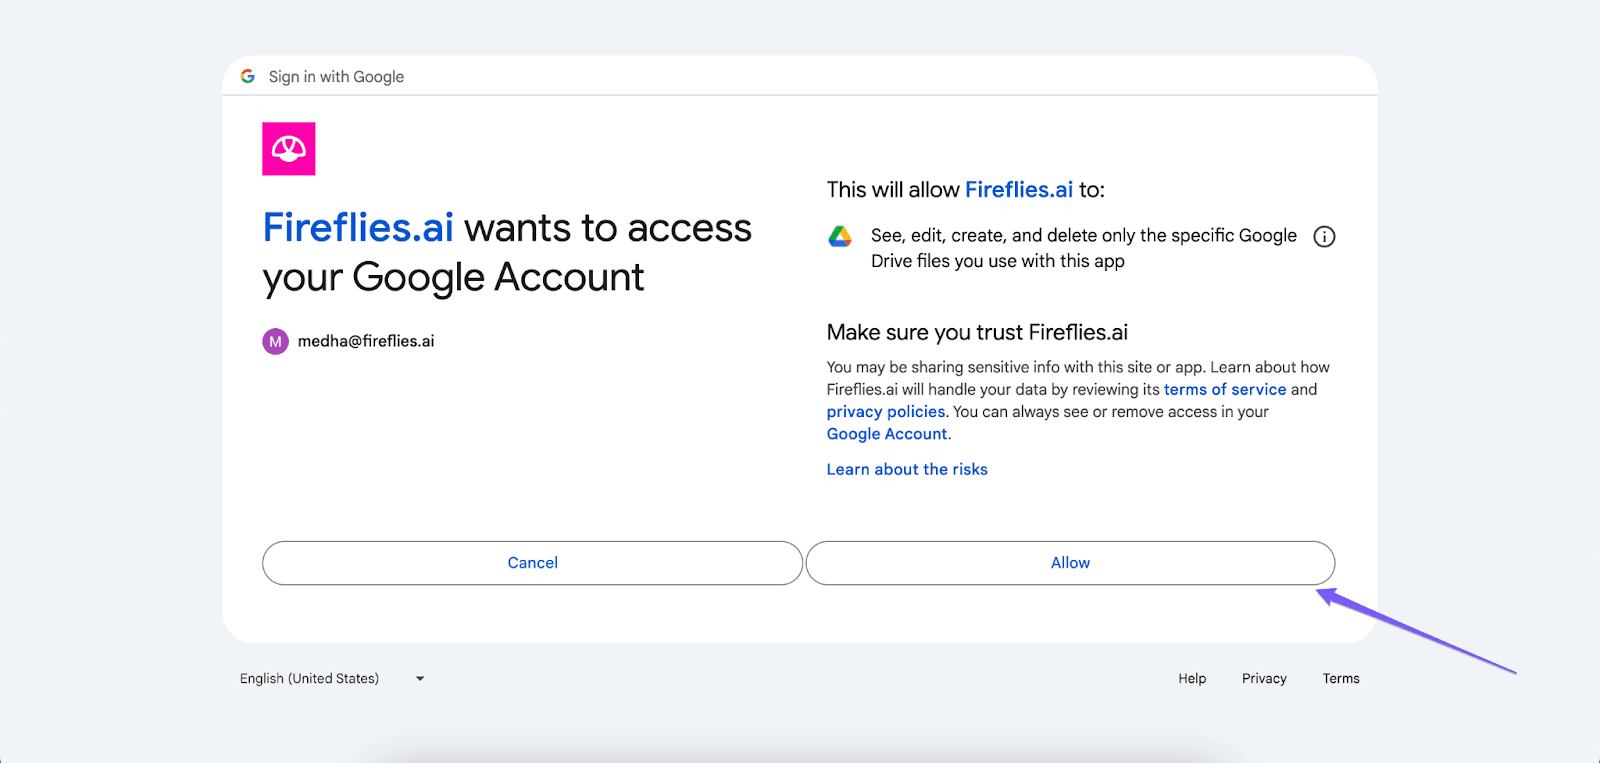
Task: Open the Google Account link
Action: (886, 434)
